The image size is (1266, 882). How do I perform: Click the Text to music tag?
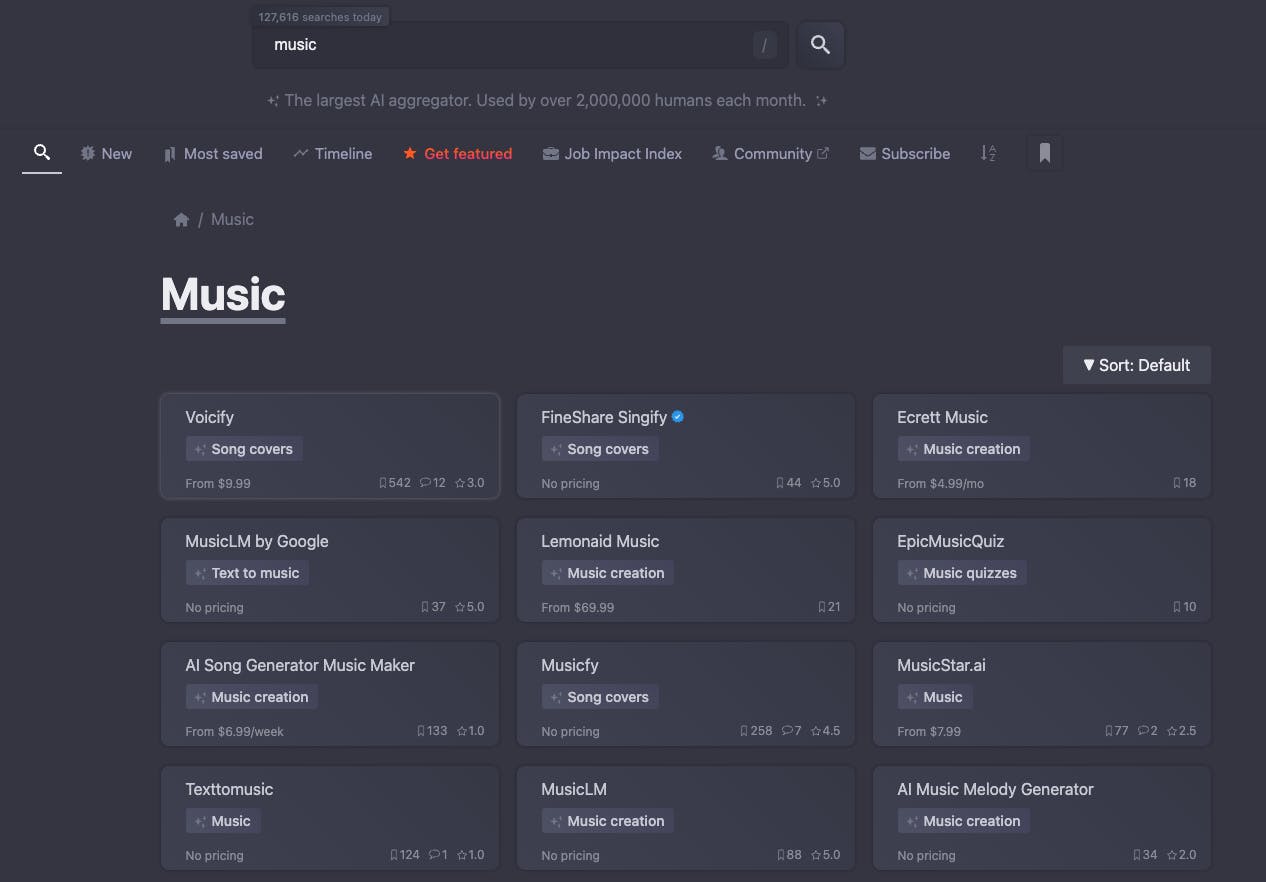pos(248,573)
